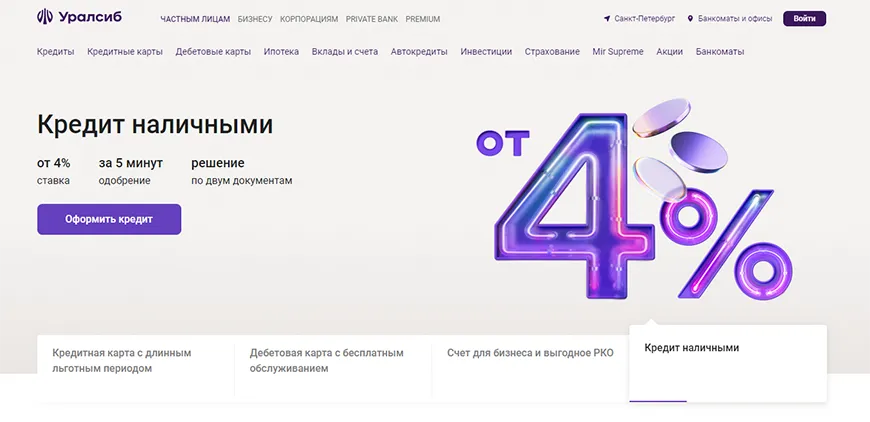Click the neon 4% promo graphic
The width and height of the screenshot is (870, 422).
[635, 200]
